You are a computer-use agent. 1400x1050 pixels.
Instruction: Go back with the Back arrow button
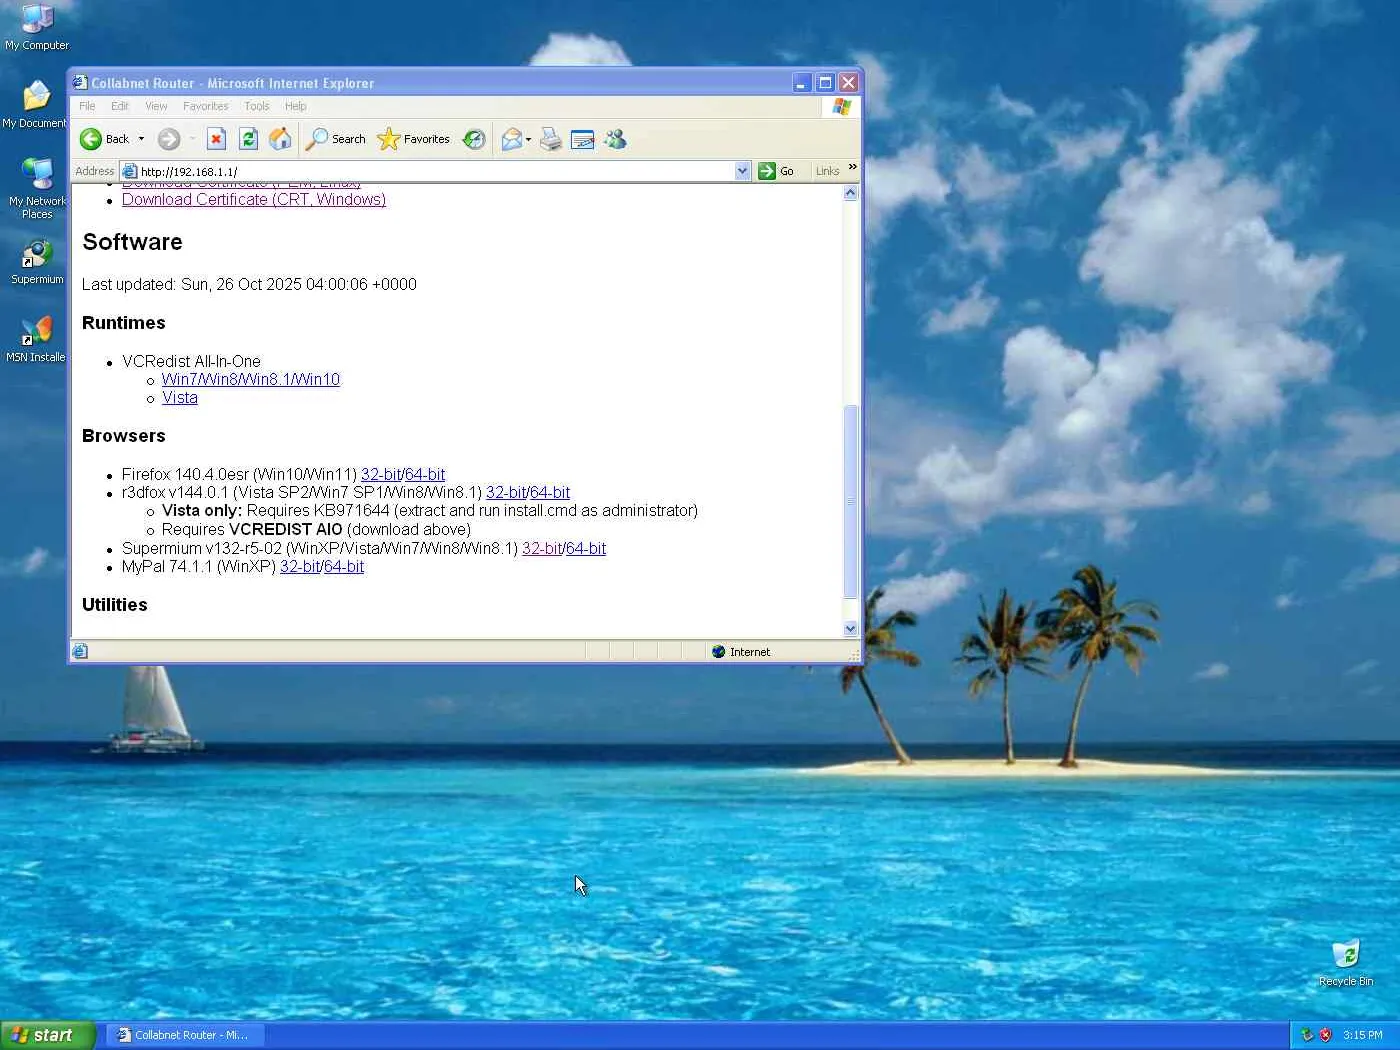104,139
